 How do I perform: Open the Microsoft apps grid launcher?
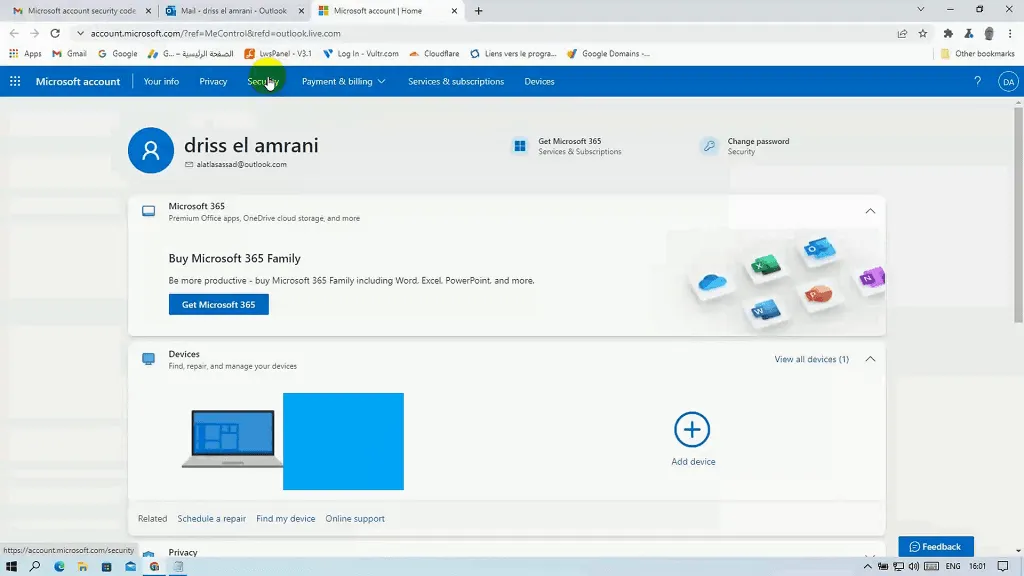[15, 82]
